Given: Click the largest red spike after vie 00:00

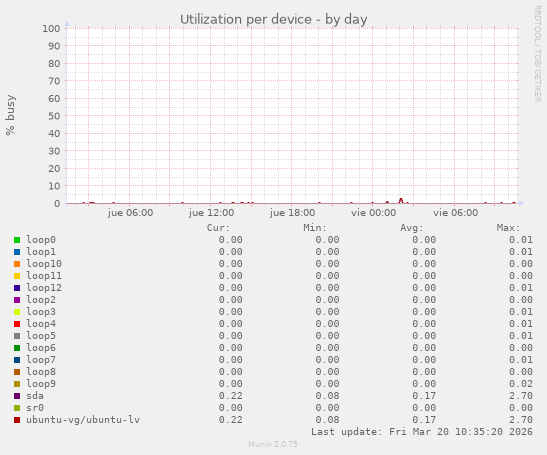Looking at the screenshot, I should (x=401, y=201).
